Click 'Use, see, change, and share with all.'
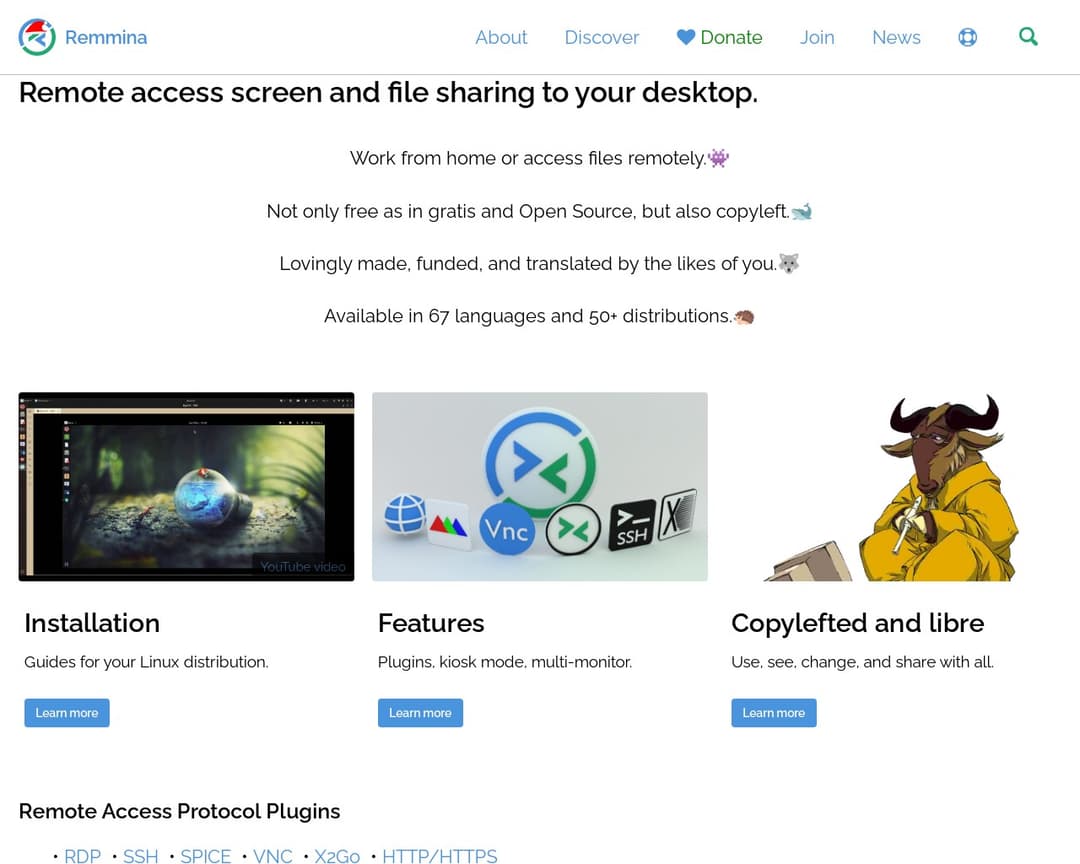The image size is (1080, 864). click(x=862, y=662)
